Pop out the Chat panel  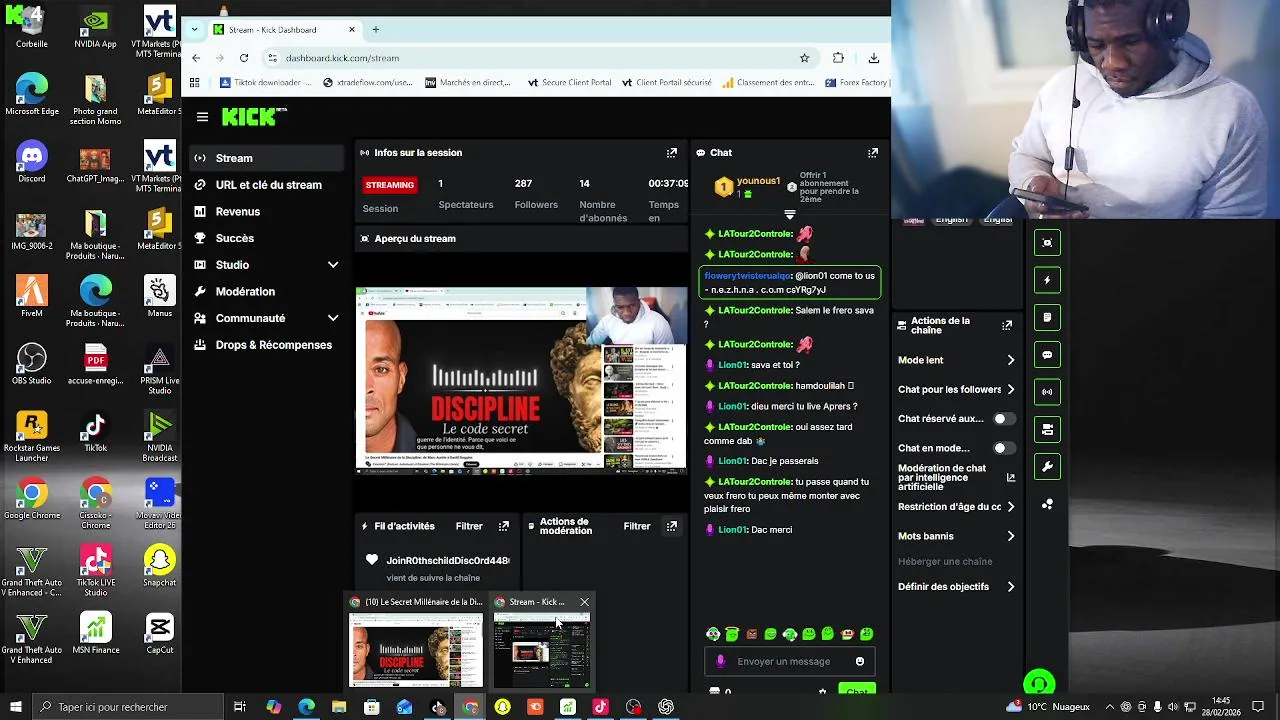pyautogui.click(x=873, y=153)
